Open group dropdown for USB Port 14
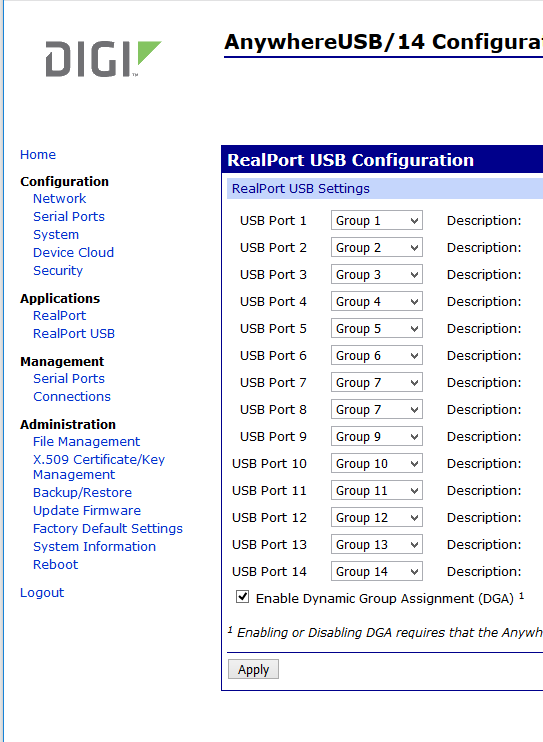543x742 pixels. (x=377, y=571)
